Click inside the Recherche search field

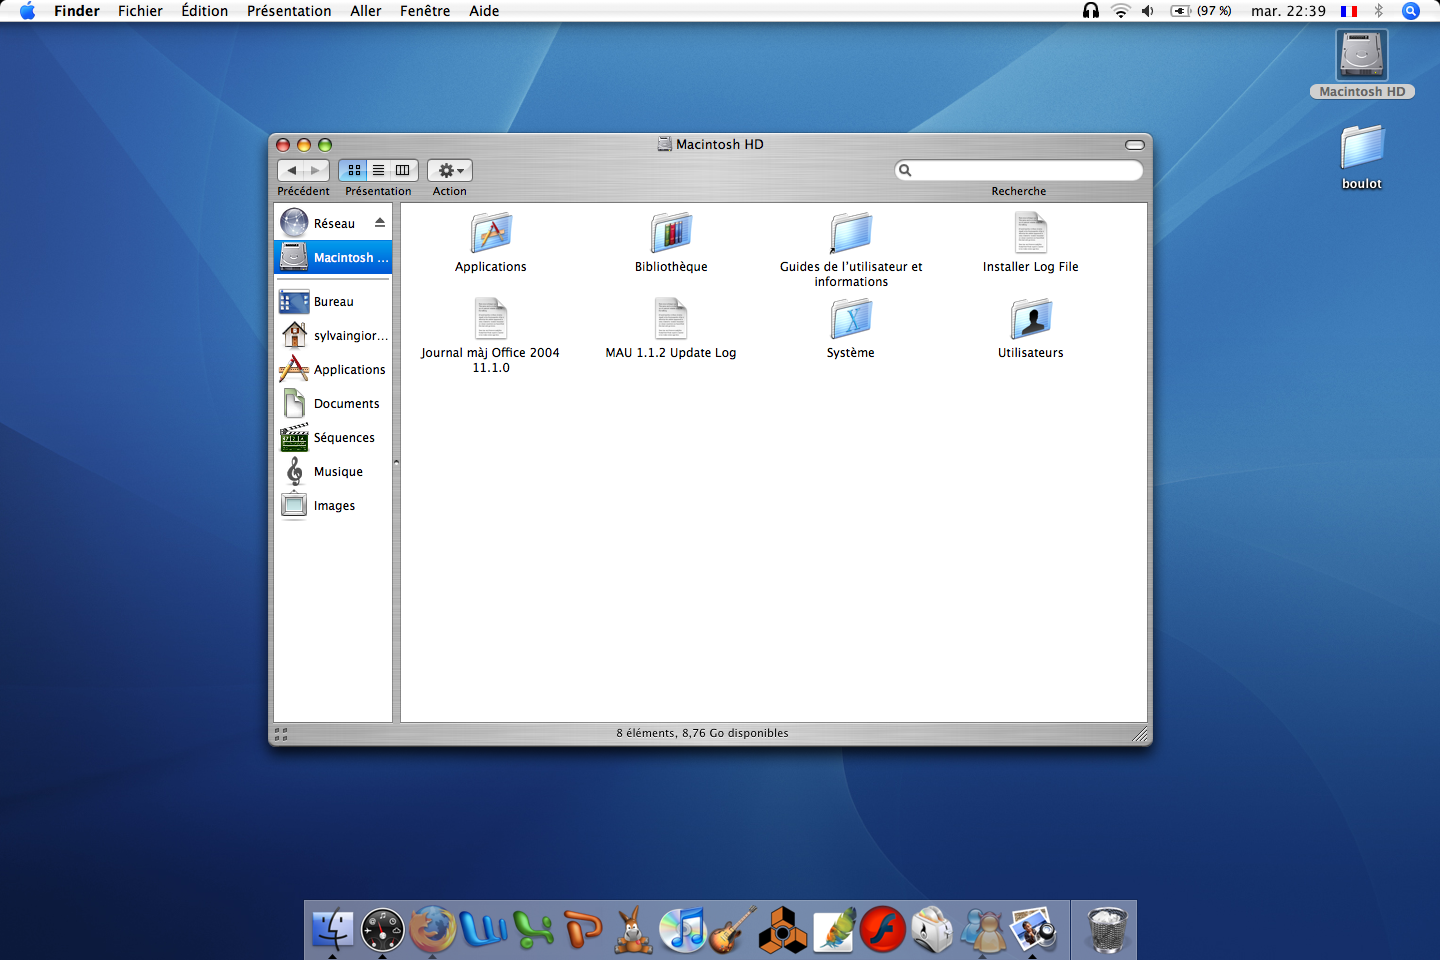(x=1019, y=170)
